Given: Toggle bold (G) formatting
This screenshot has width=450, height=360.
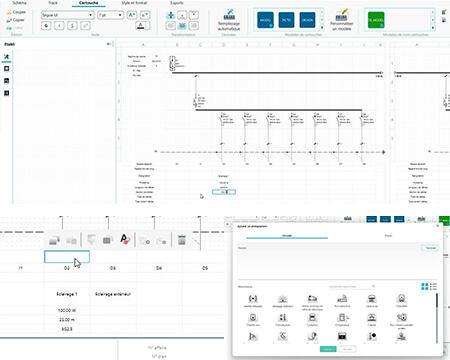Looking at the screenshot, I should click(x=46, y=26).
